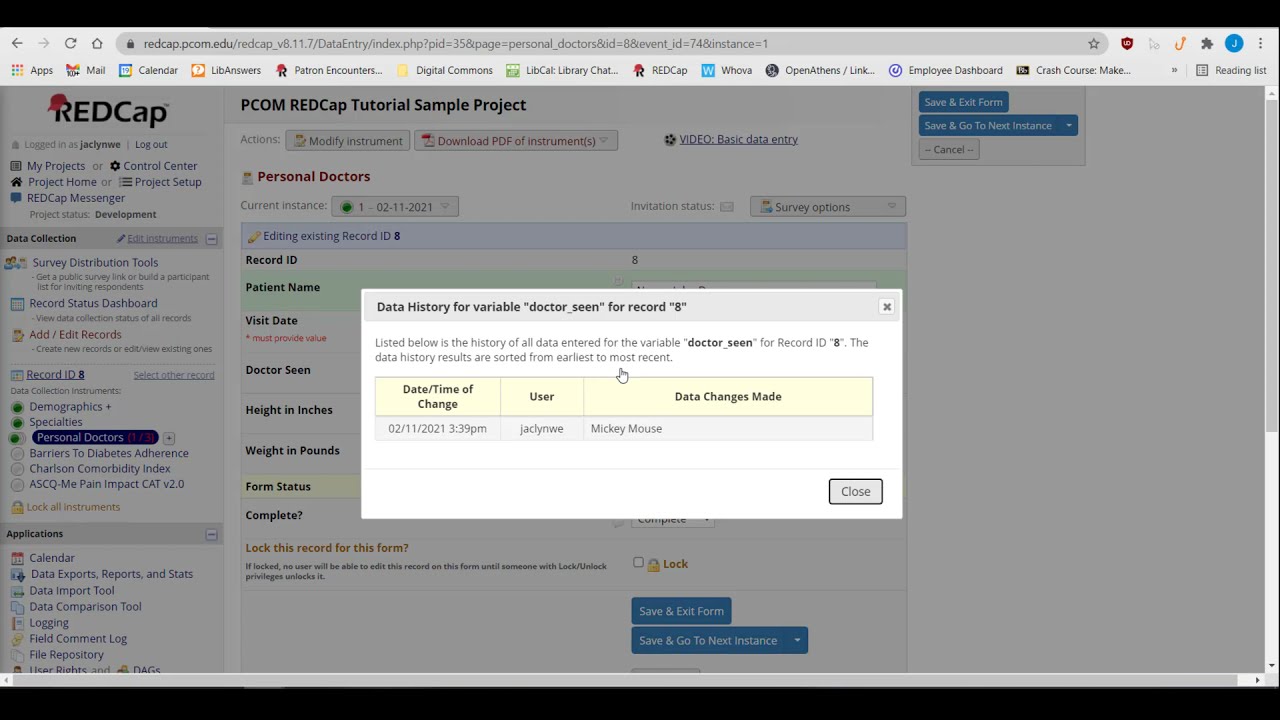
Task: Open the Demographics + instrument
Action: click(70, 407)
